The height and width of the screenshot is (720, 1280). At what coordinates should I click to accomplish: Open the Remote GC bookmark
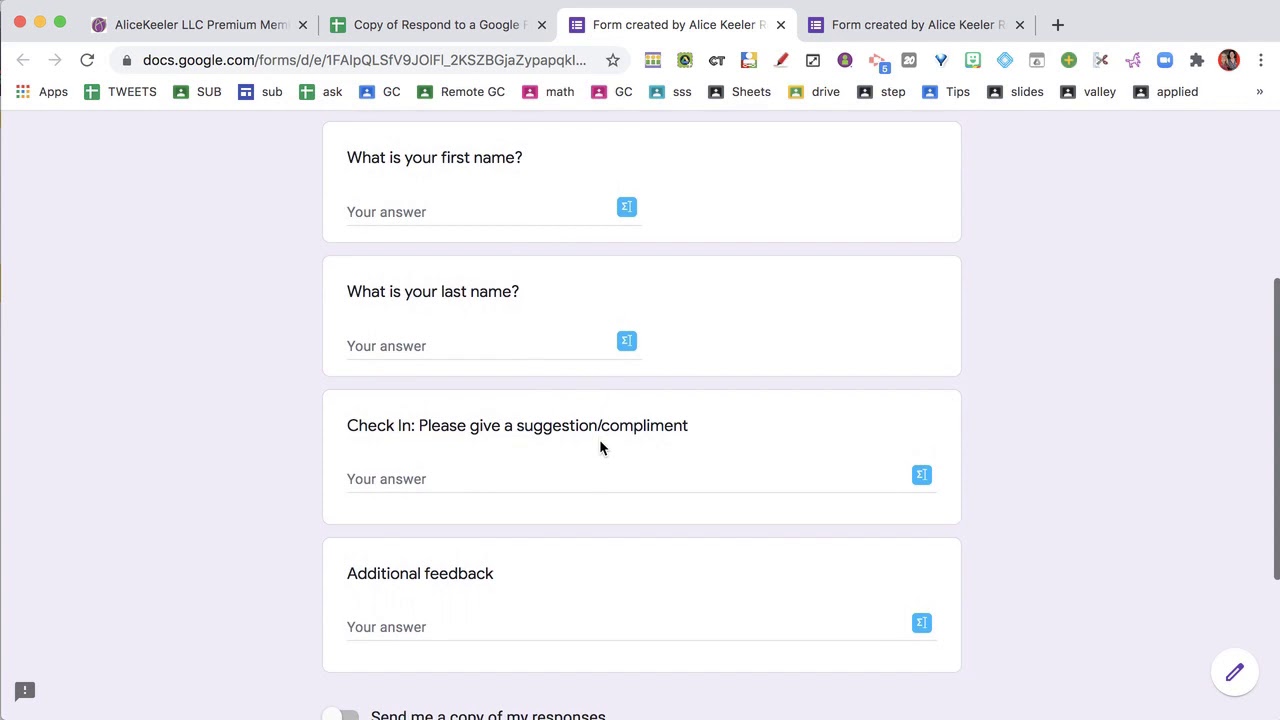pyautogui.click(x=461, y=92)
